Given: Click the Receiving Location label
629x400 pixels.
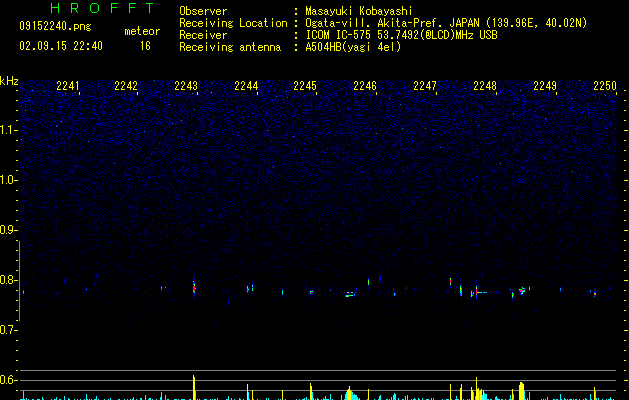Looking at the screenshot, I should 233,23.
